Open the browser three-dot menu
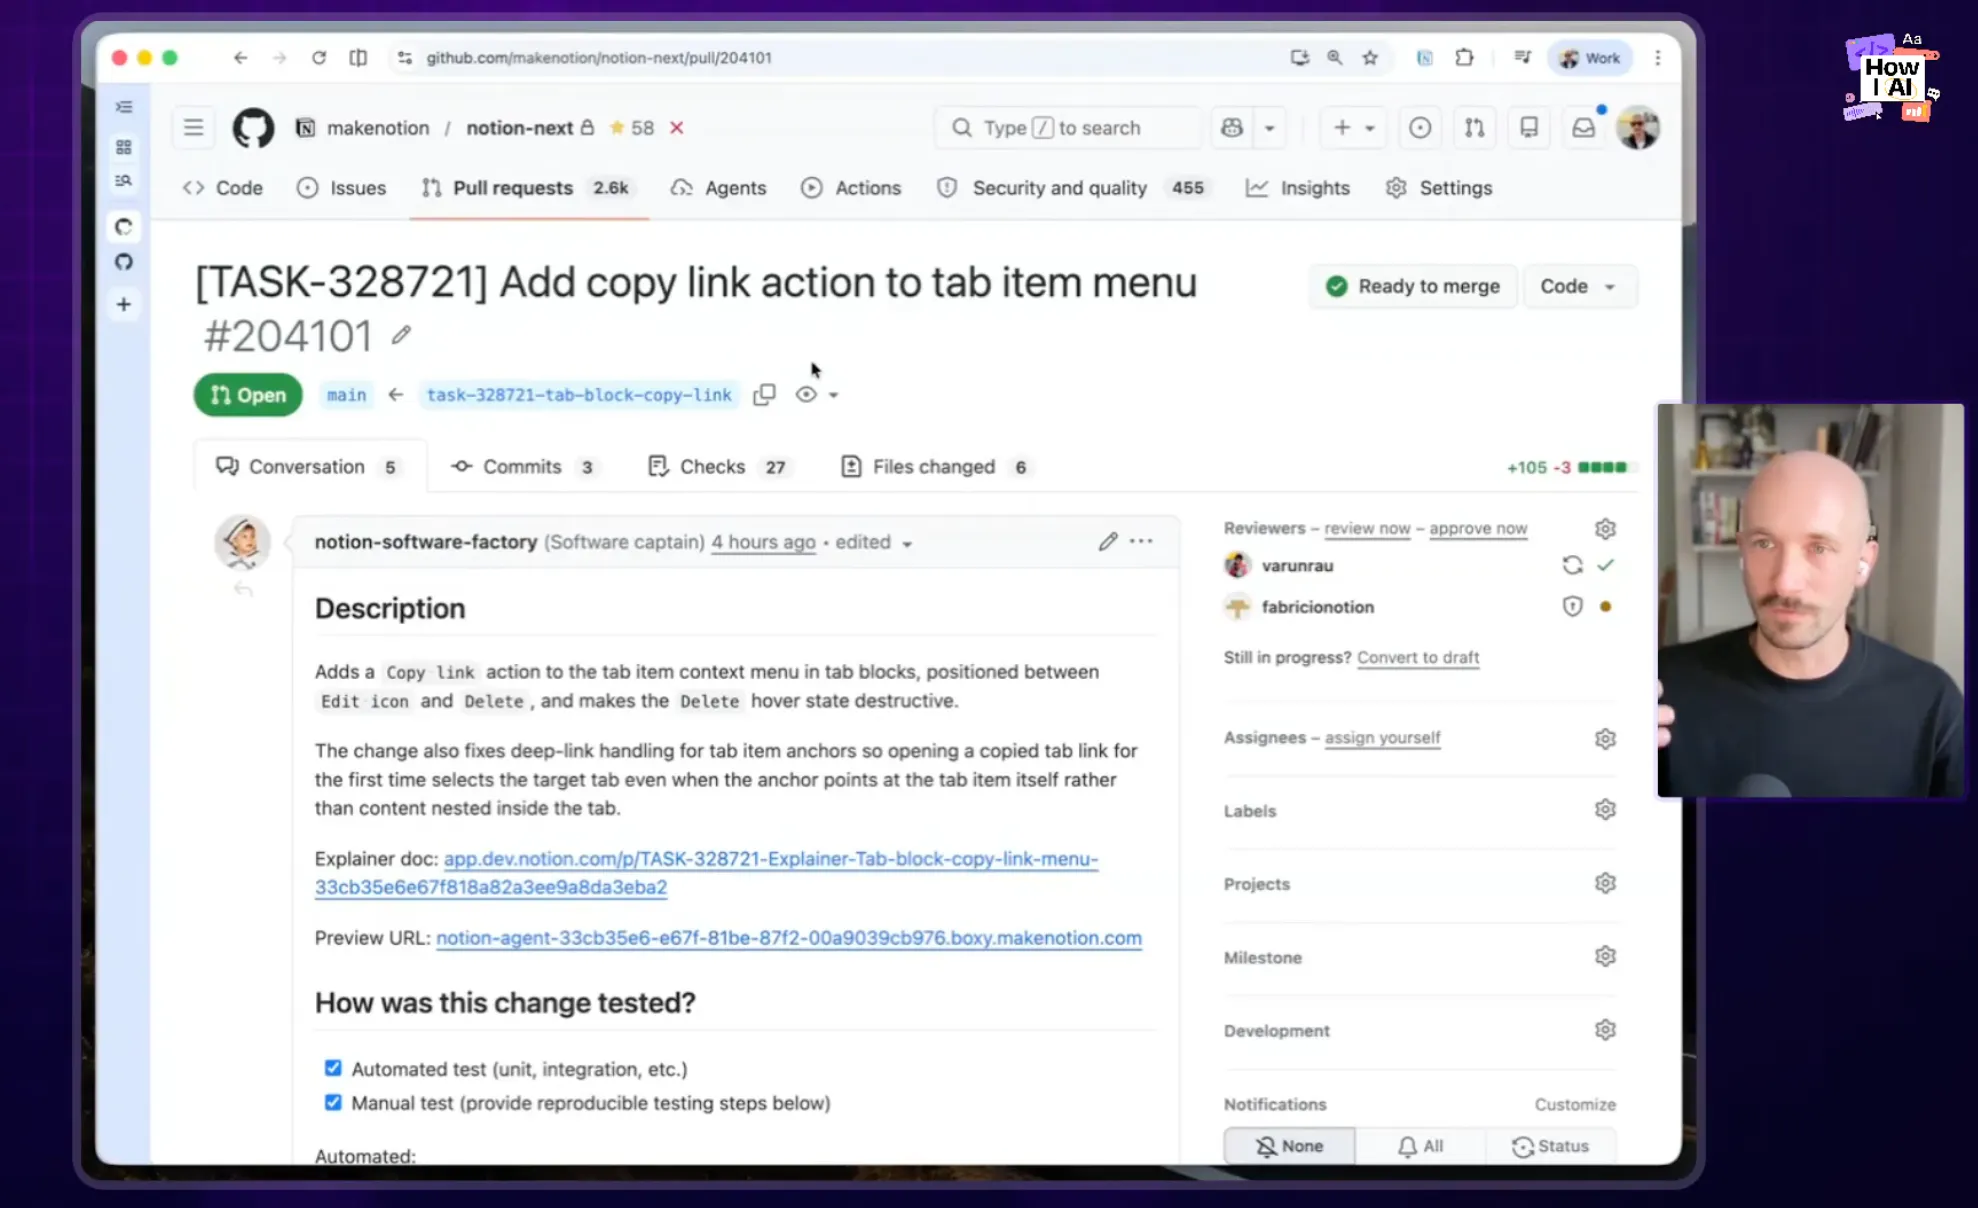This screenshot has width=1978, height=1208. (1658, 58)
